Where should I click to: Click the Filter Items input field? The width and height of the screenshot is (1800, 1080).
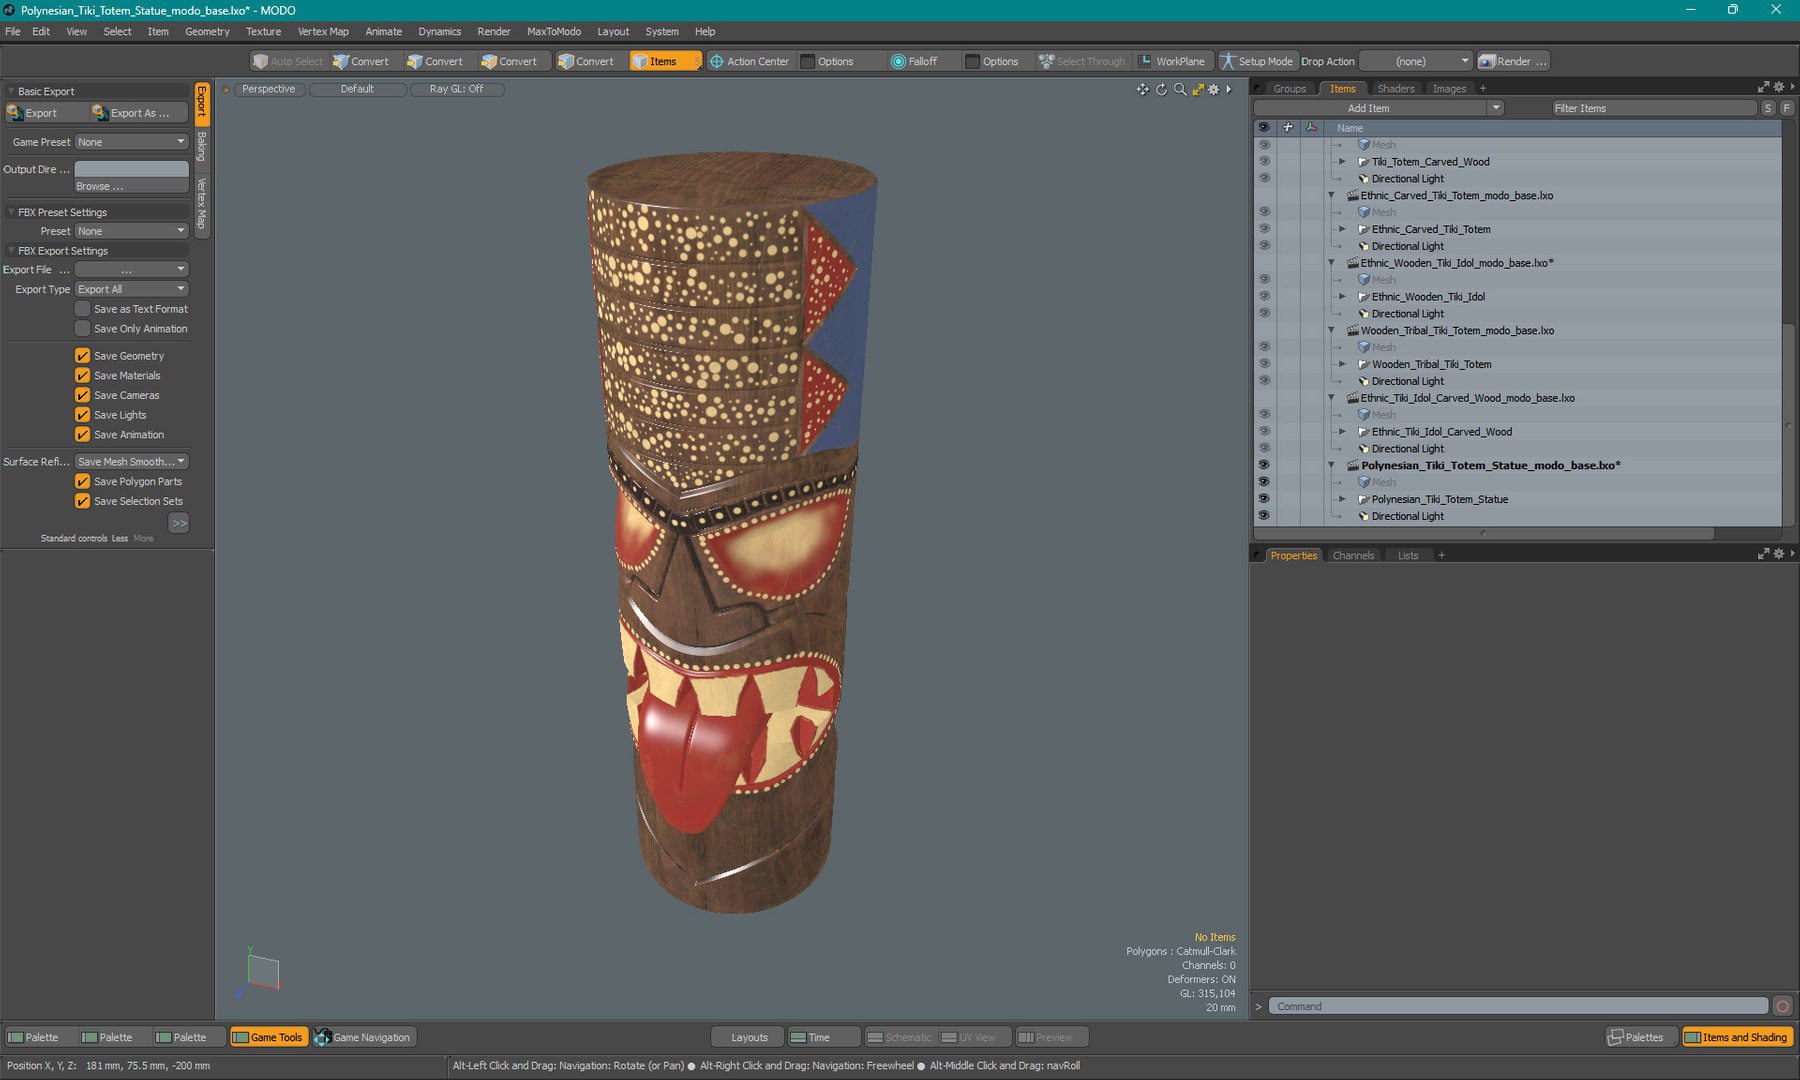(1653, 108)
